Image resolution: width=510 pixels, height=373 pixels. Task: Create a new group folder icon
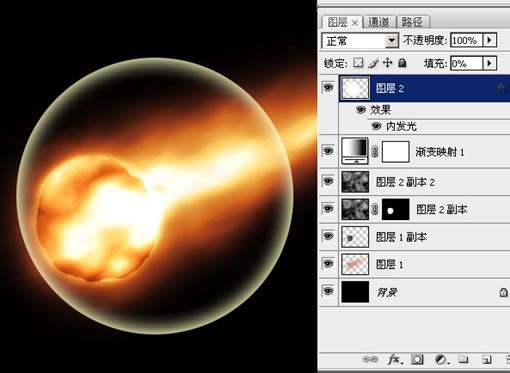[463, 359]
